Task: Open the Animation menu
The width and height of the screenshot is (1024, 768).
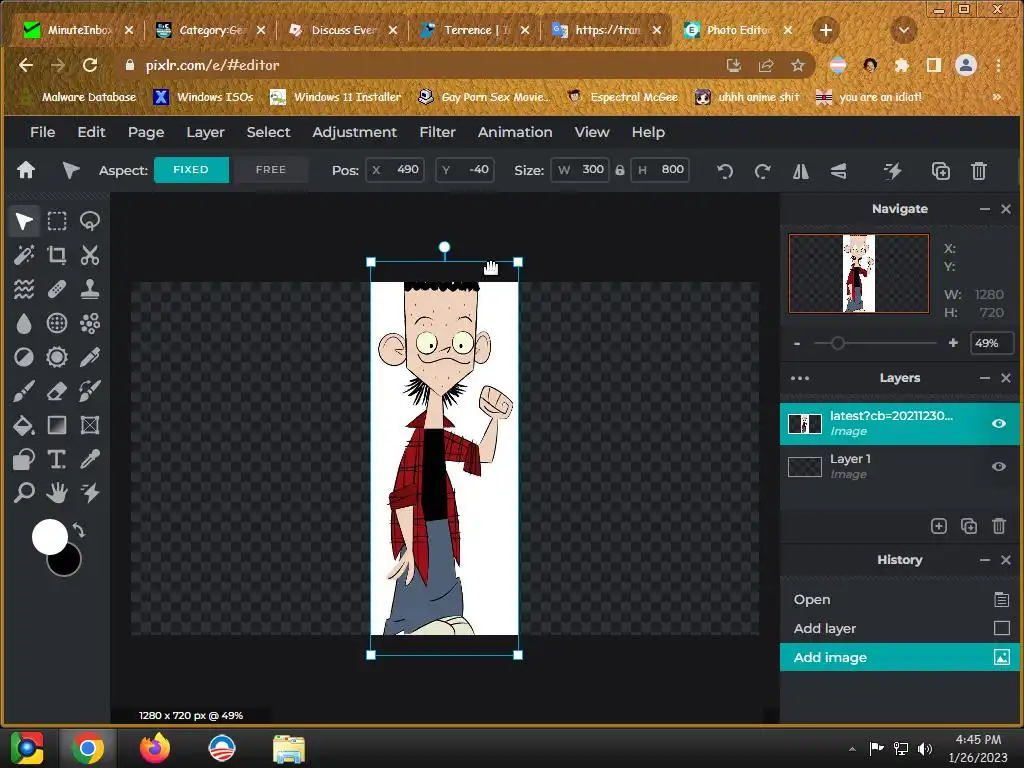Action: tap(515, 133)
